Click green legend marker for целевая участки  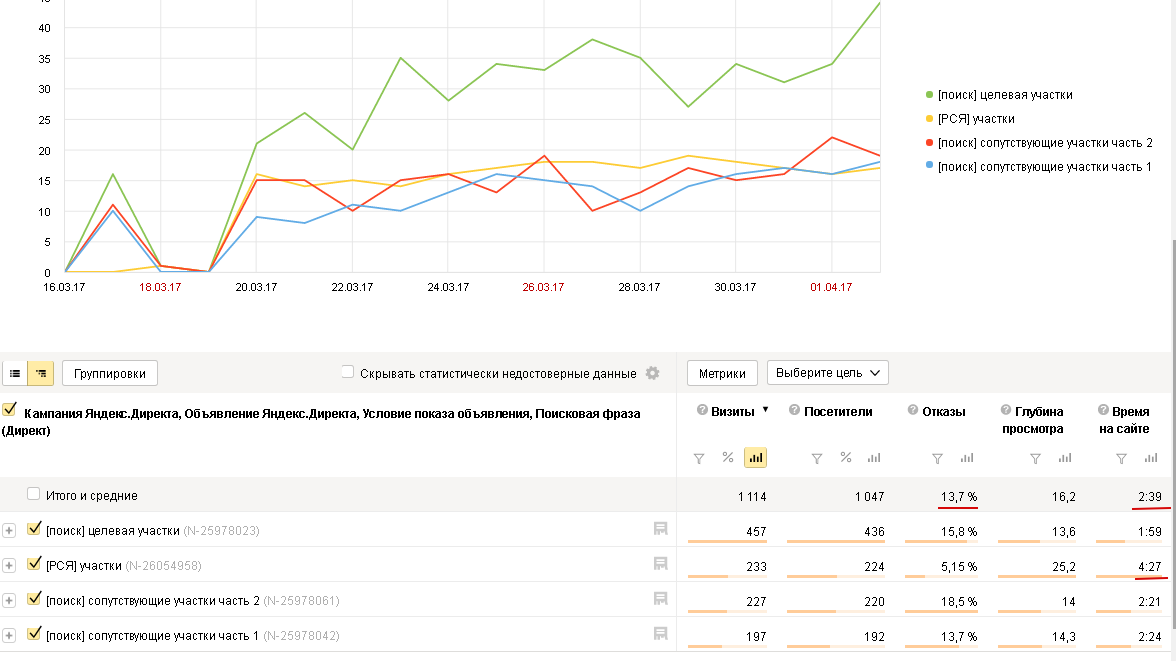click(x=930, y=95)
